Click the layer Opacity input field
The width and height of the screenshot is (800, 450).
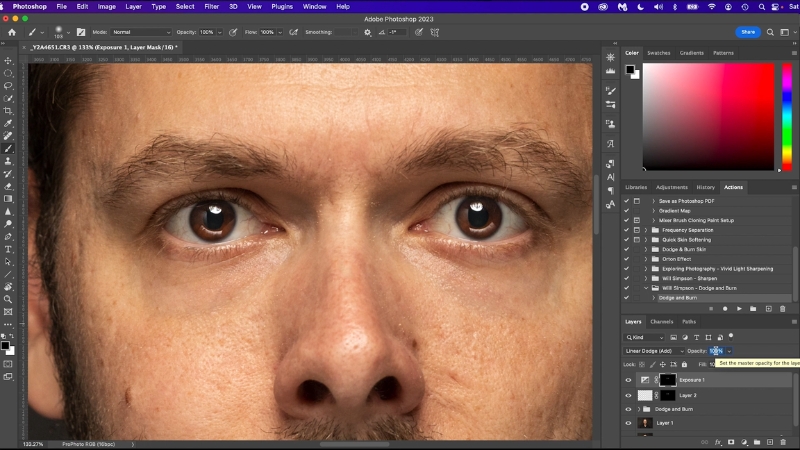pyautogui.click(x=716, y=351)
